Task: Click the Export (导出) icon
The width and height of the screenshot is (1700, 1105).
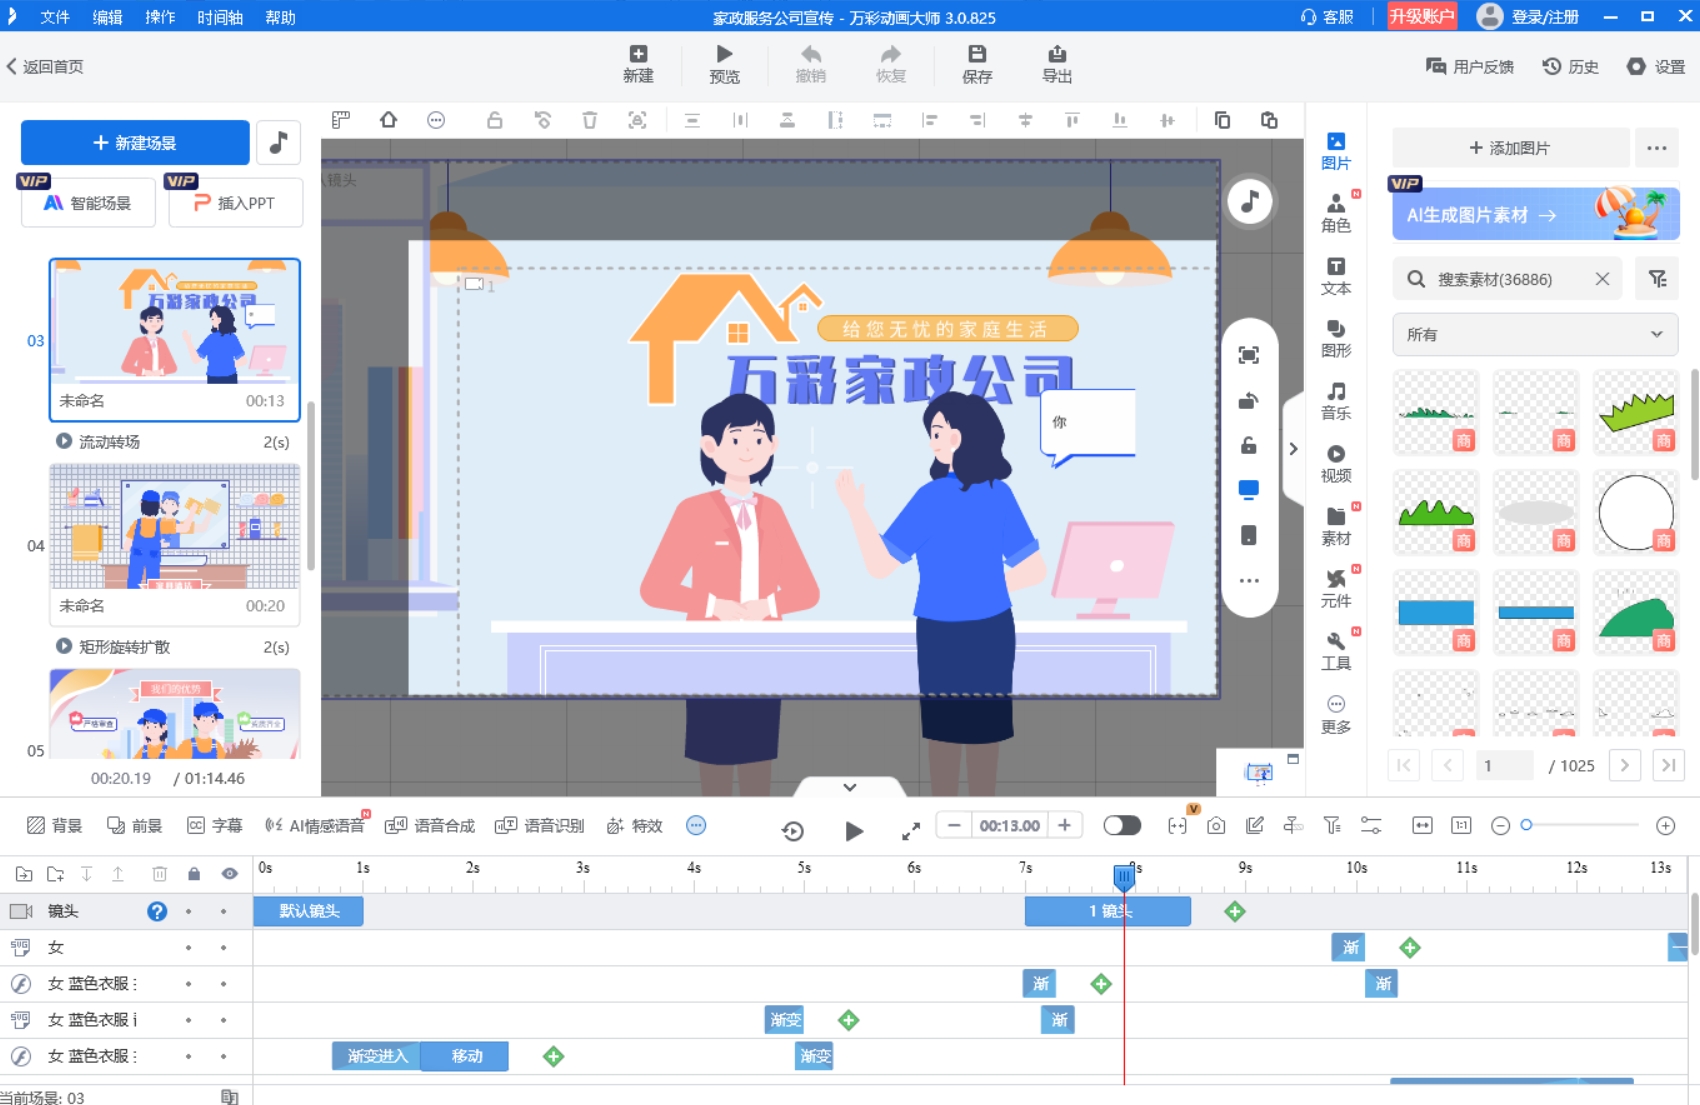Action: tap(1056, 63)
